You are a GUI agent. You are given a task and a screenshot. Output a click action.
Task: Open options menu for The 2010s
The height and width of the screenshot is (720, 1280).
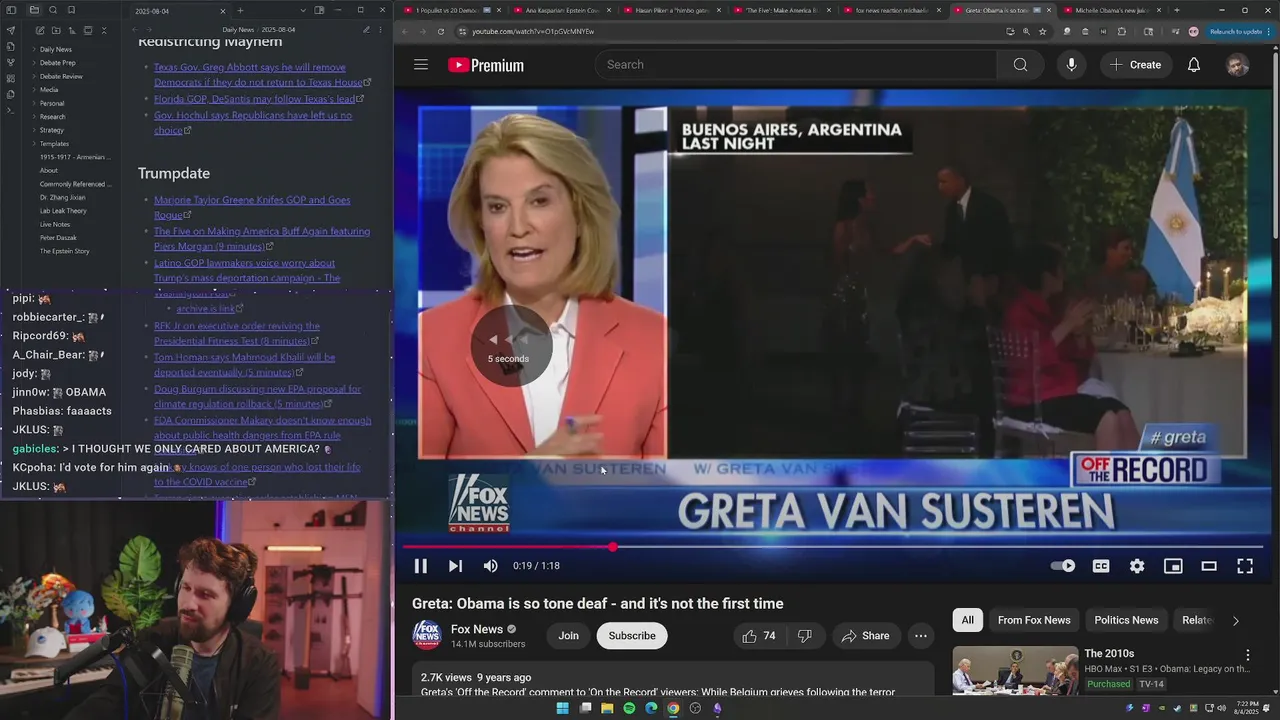coord(1248,655)
